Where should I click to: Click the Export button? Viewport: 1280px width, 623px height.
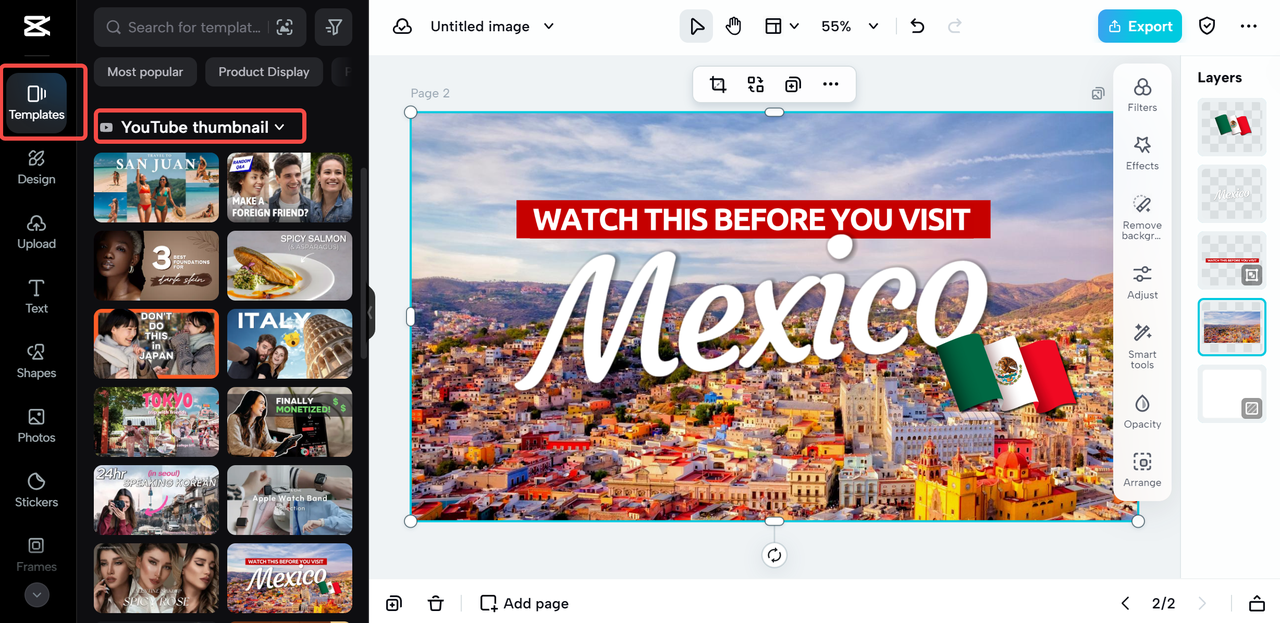tap(1139, 27)
